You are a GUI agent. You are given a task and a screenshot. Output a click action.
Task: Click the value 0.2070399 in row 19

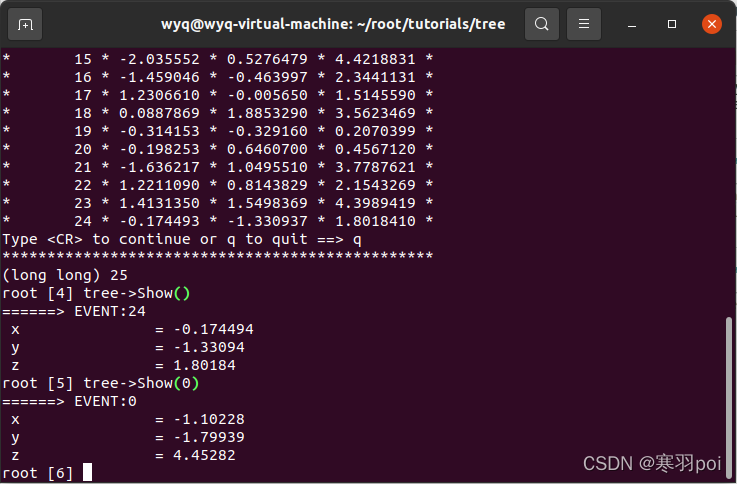(375, 131)
